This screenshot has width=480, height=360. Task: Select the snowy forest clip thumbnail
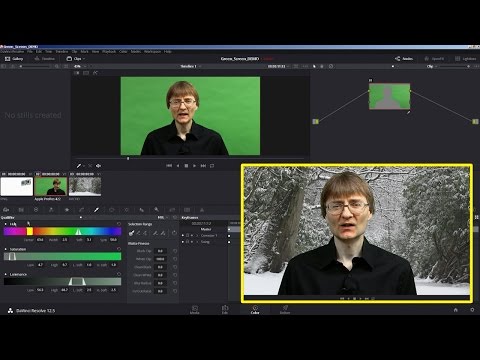pyautogui.click(x=85, y=186)
